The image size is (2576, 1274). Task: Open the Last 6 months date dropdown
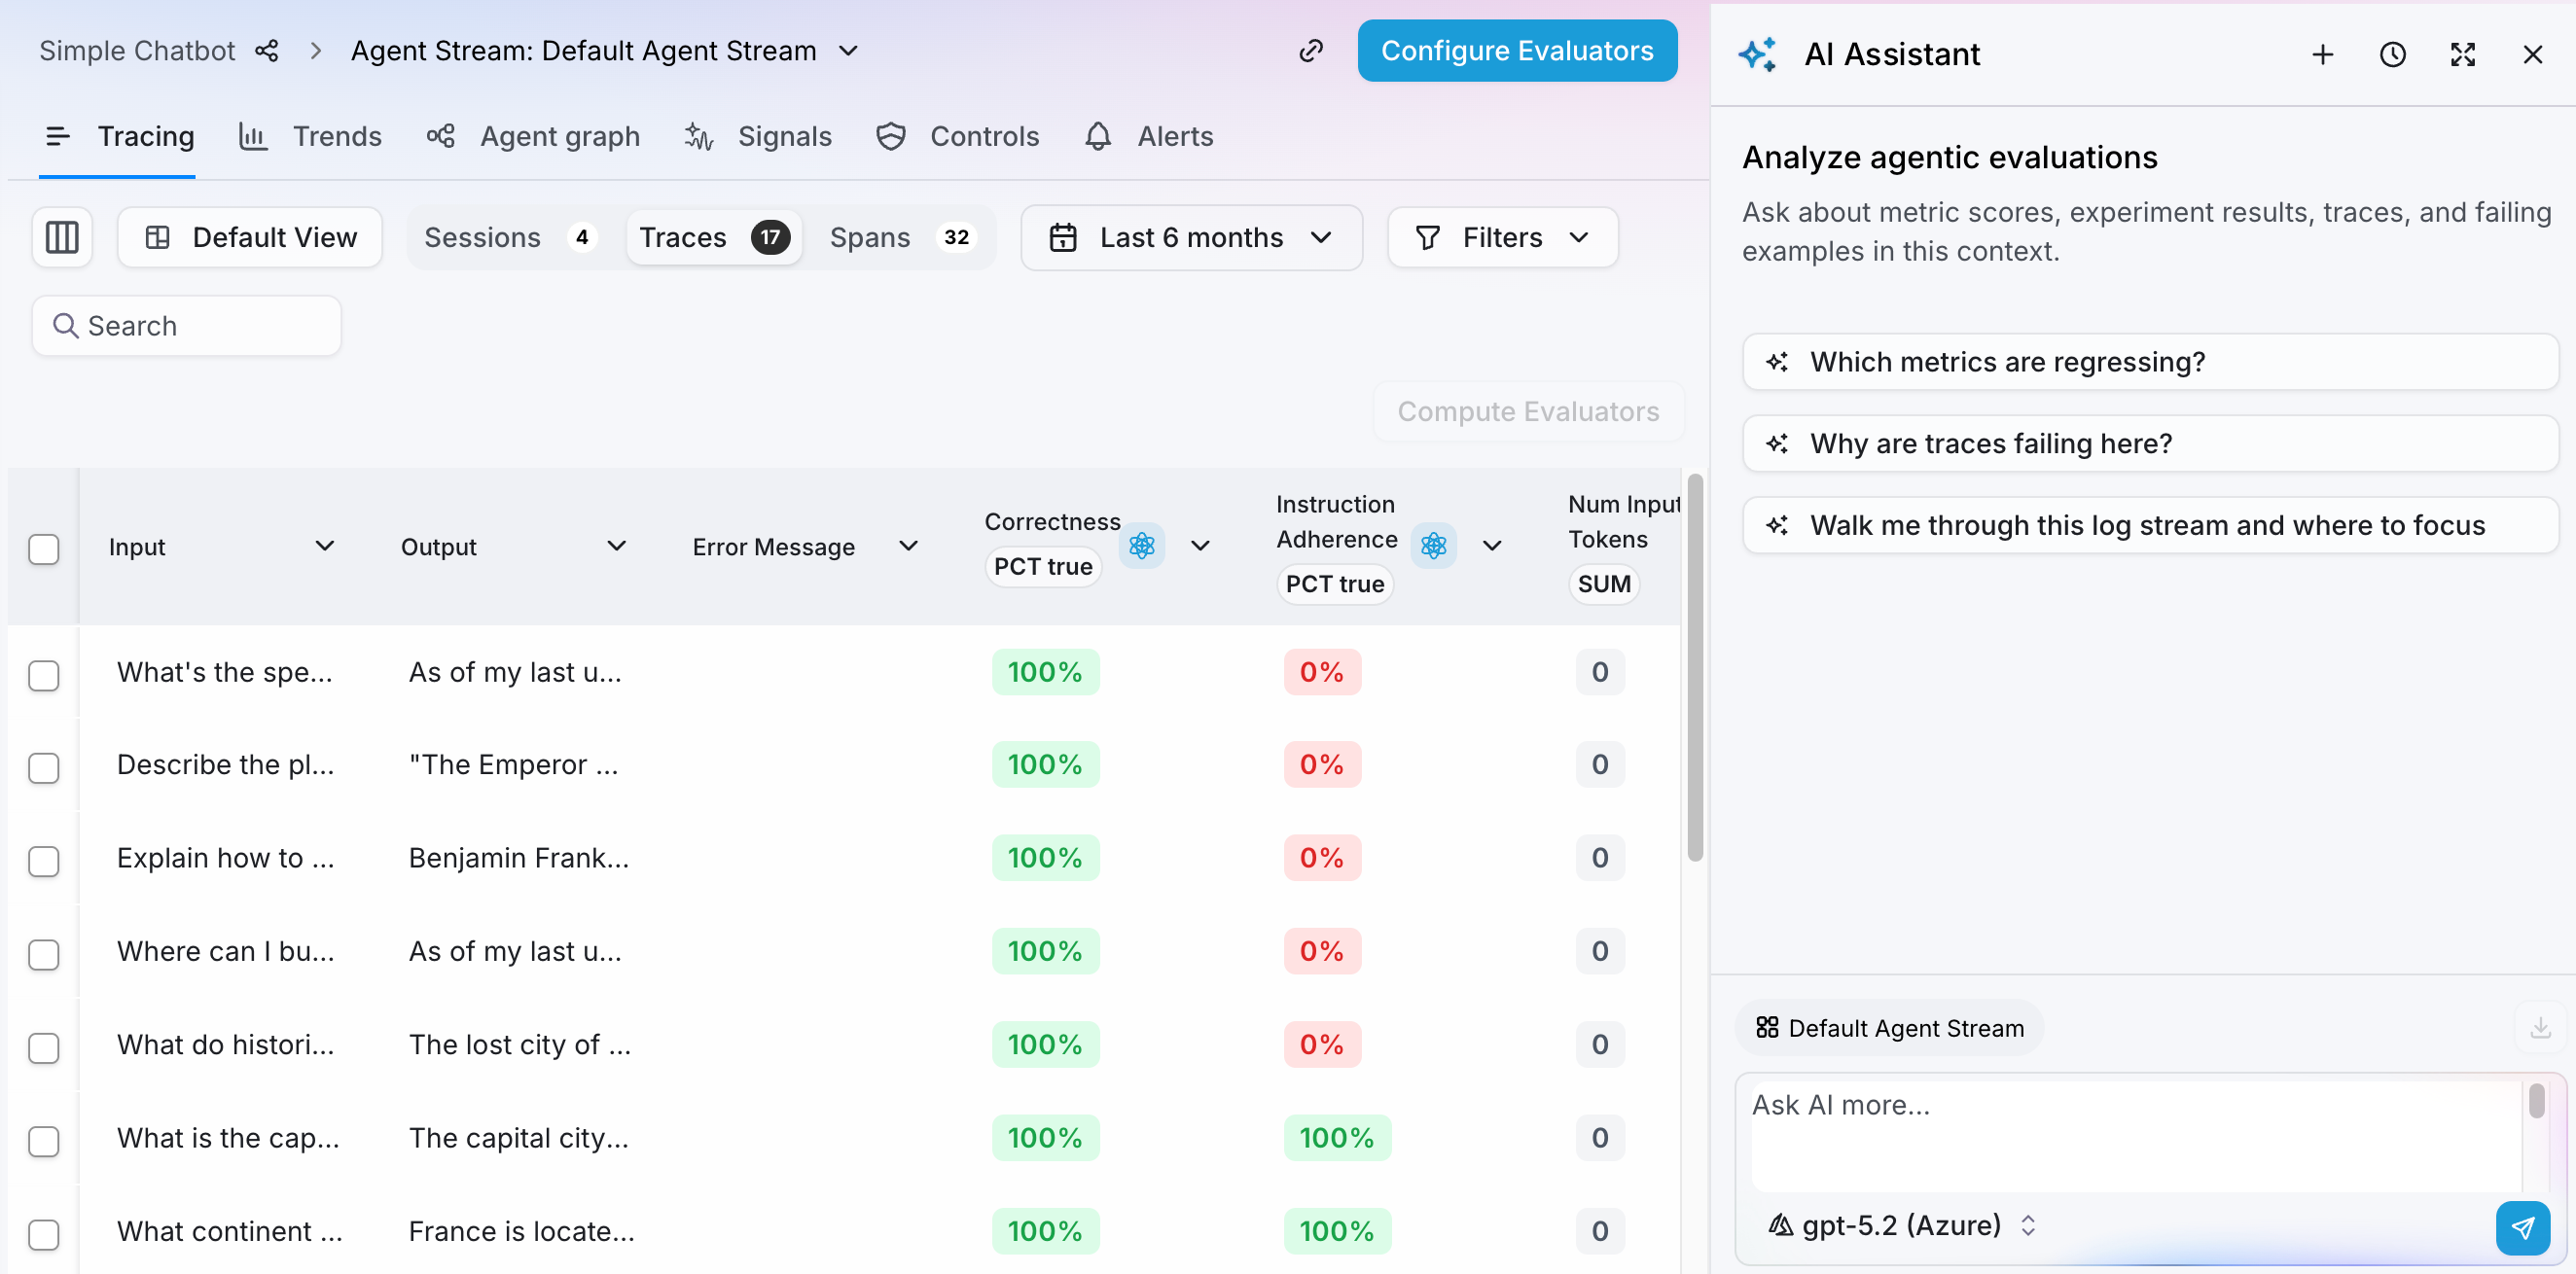(1191, 237)
